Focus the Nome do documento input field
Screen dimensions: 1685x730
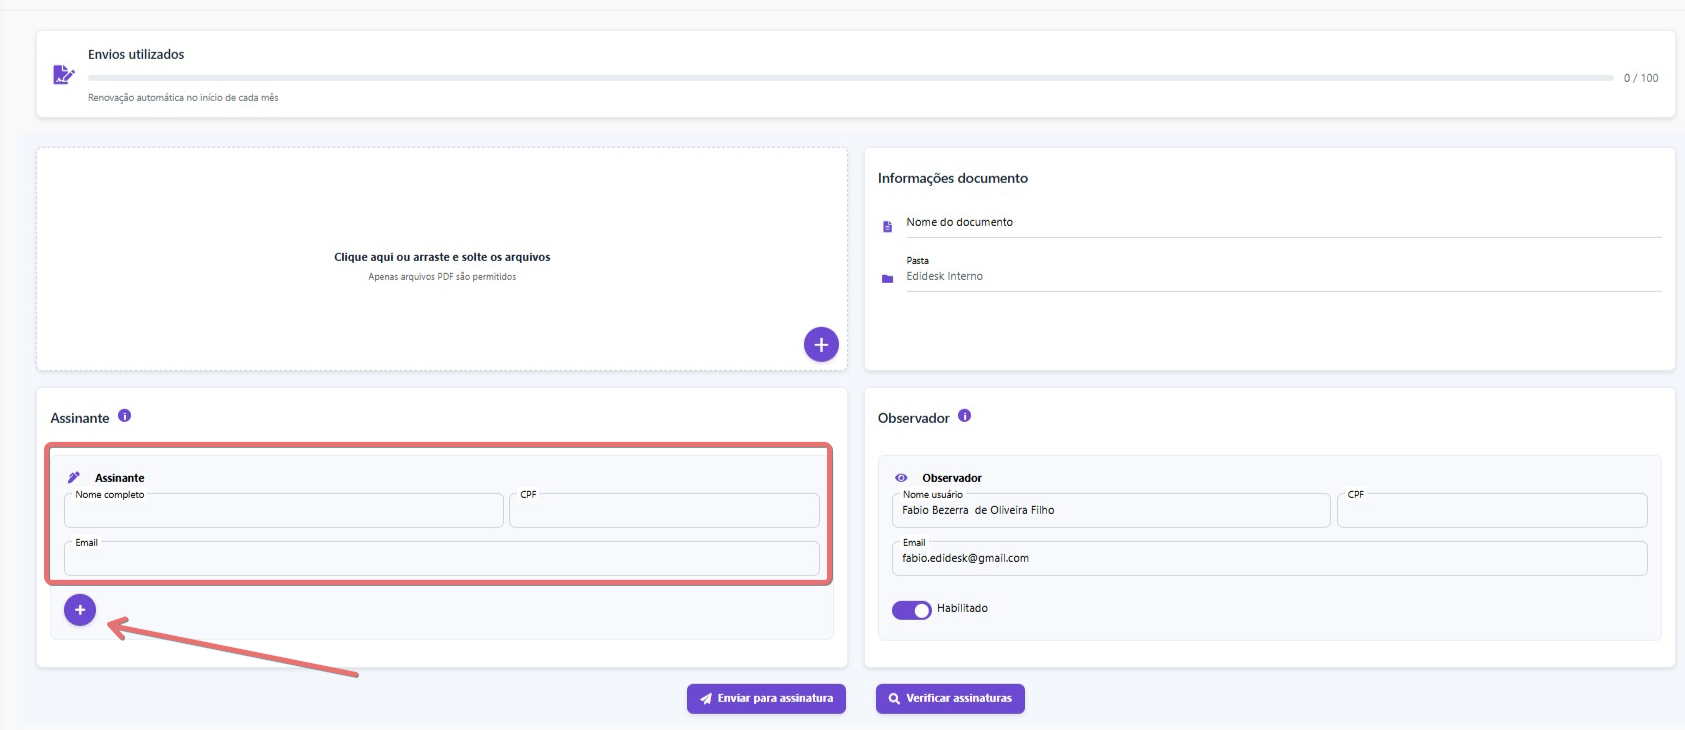tap(1280, 223)
